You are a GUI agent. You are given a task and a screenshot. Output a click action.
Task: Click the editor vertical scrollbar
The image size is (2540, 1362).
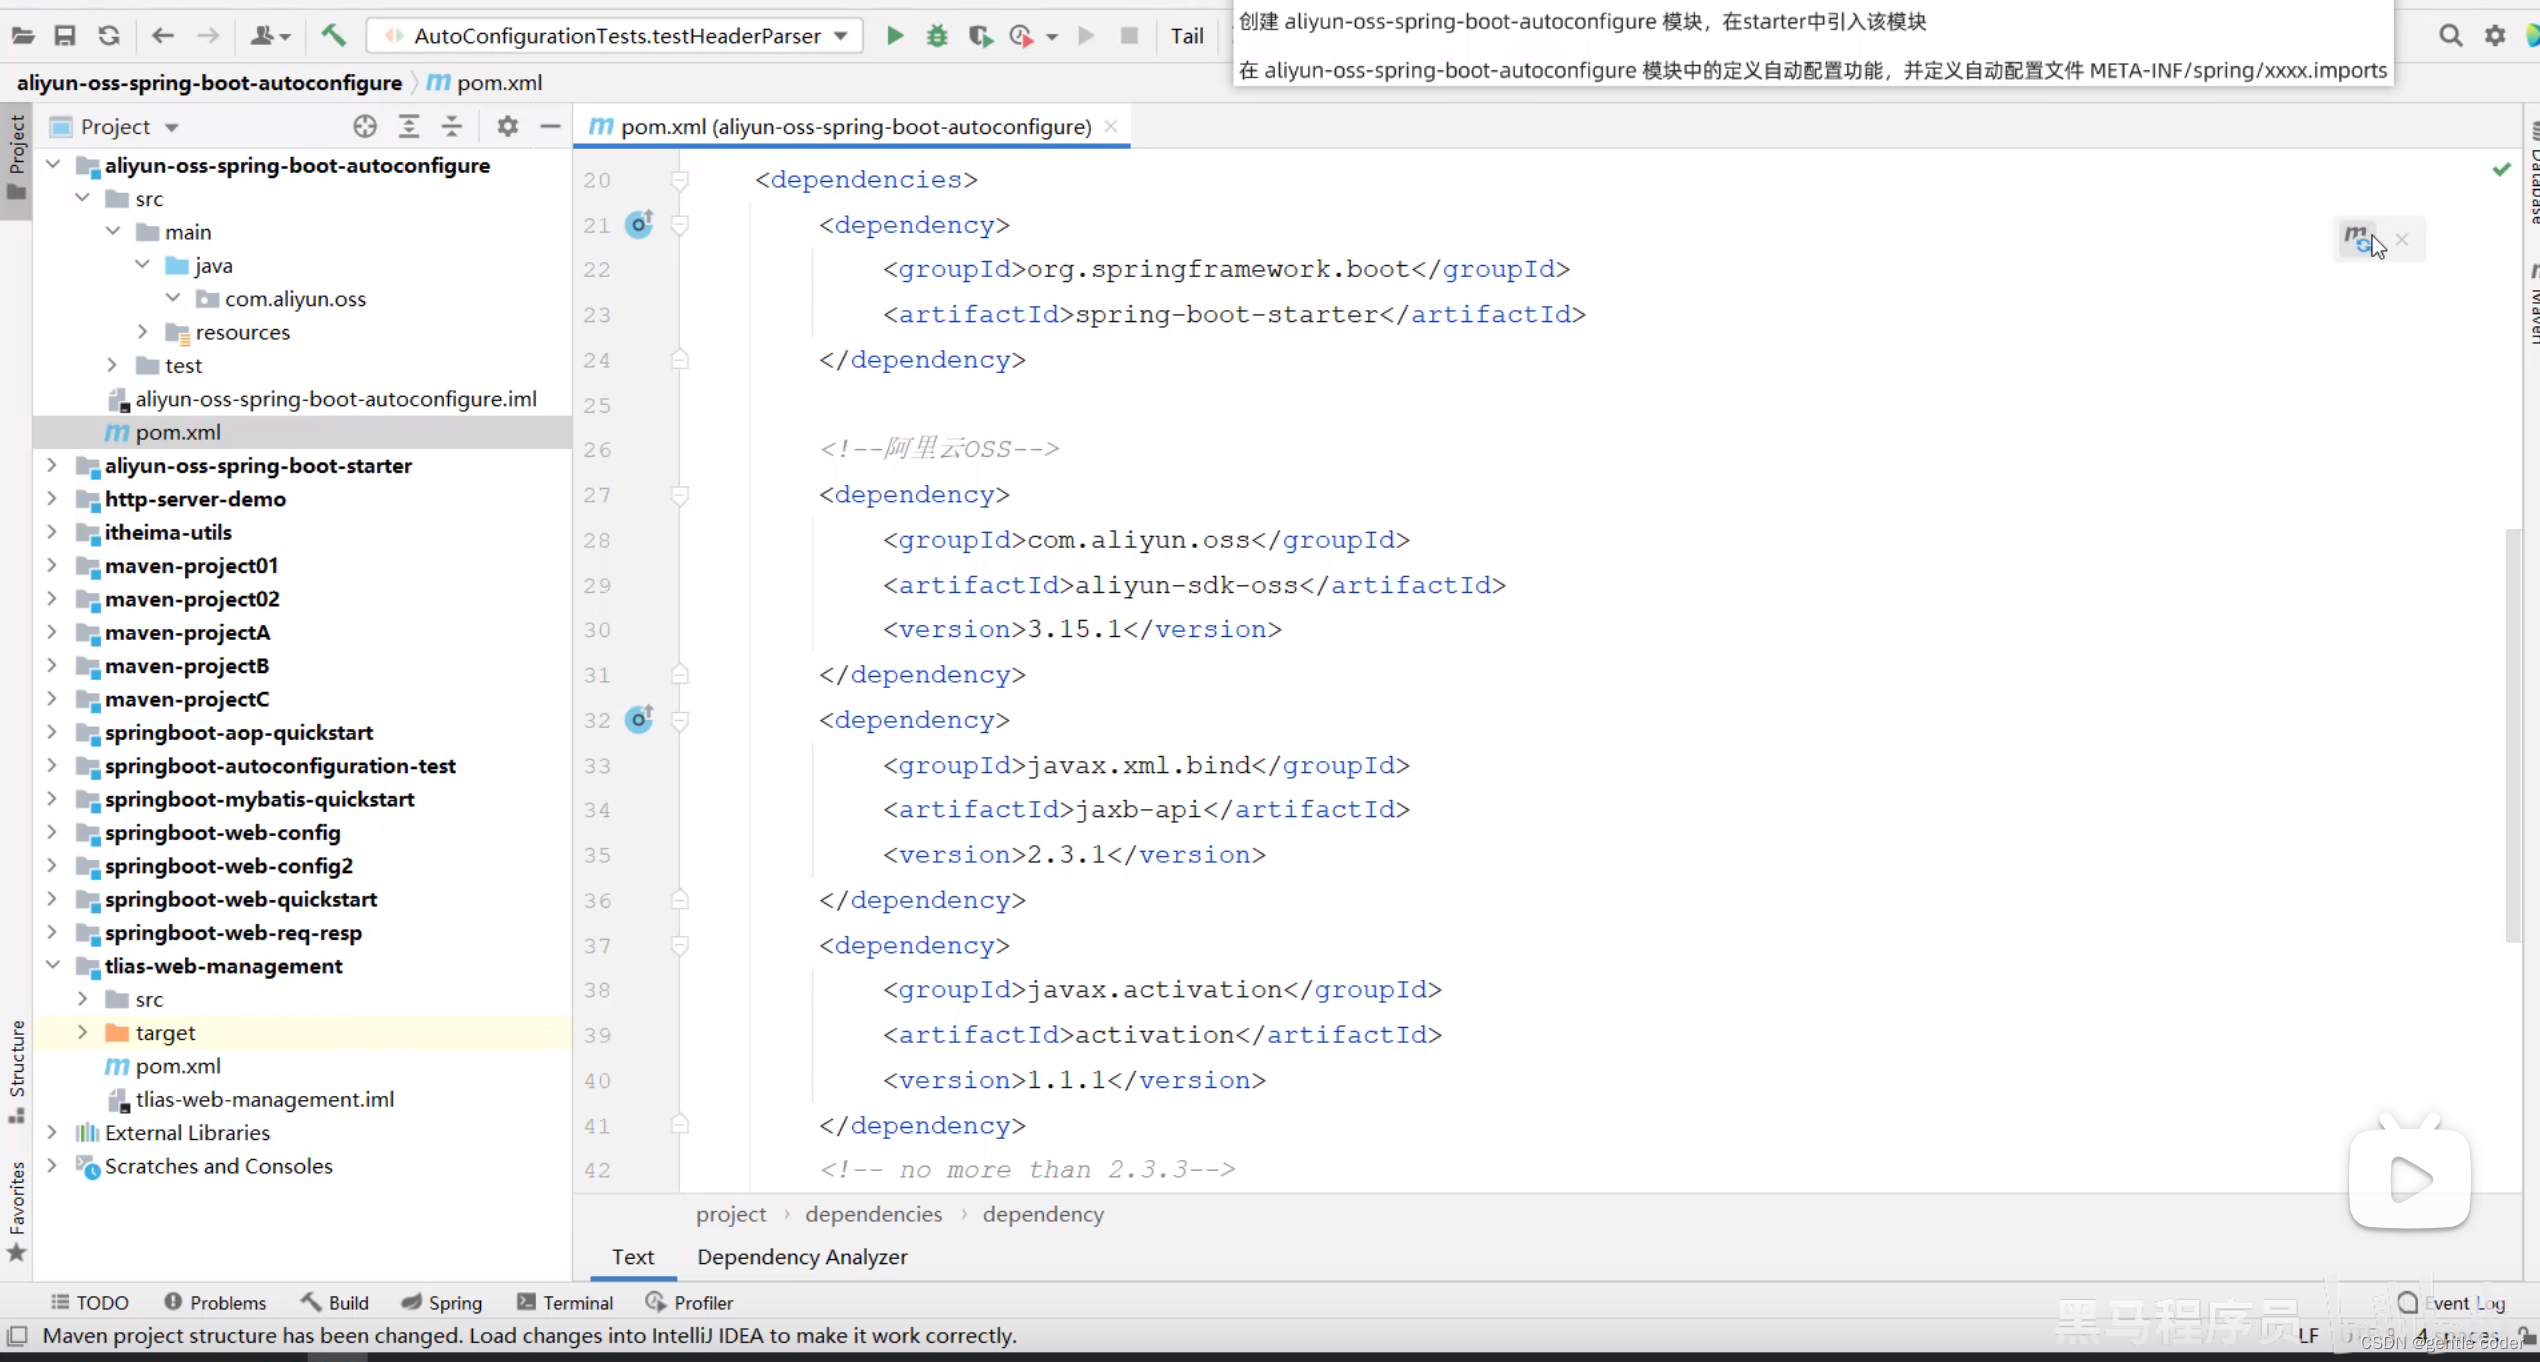pos(2512,735)
